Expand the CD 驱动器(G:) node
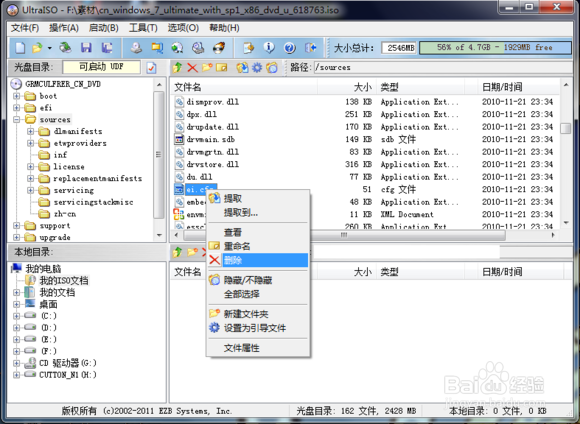 (x=16, y=363)
